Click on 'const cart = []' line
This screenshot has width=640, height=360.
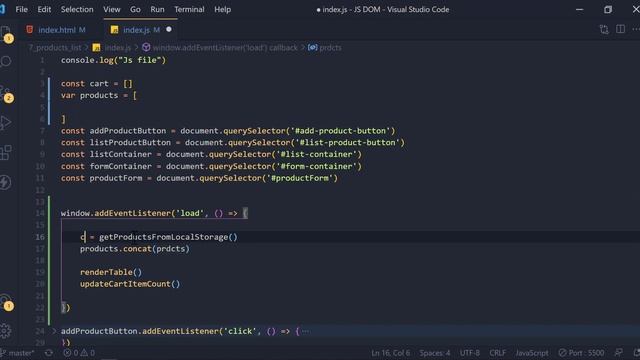click(x=97, y=84)
